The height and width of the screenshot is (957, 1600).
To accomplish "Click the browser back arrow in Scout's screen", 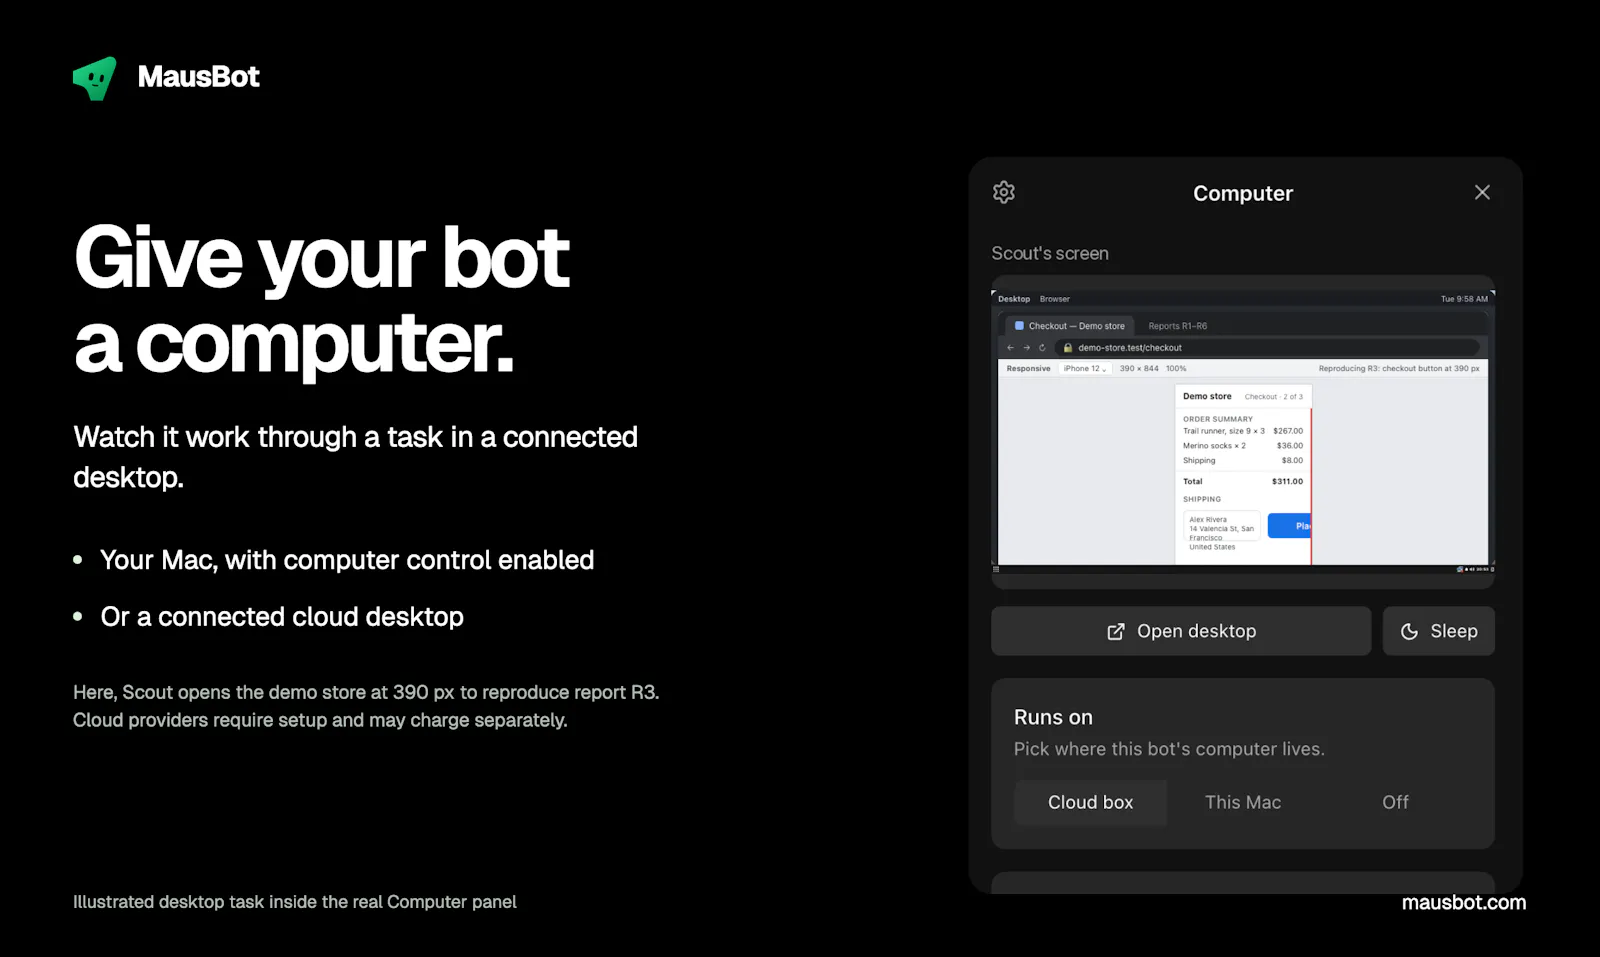I will (x=1010, y=348).
